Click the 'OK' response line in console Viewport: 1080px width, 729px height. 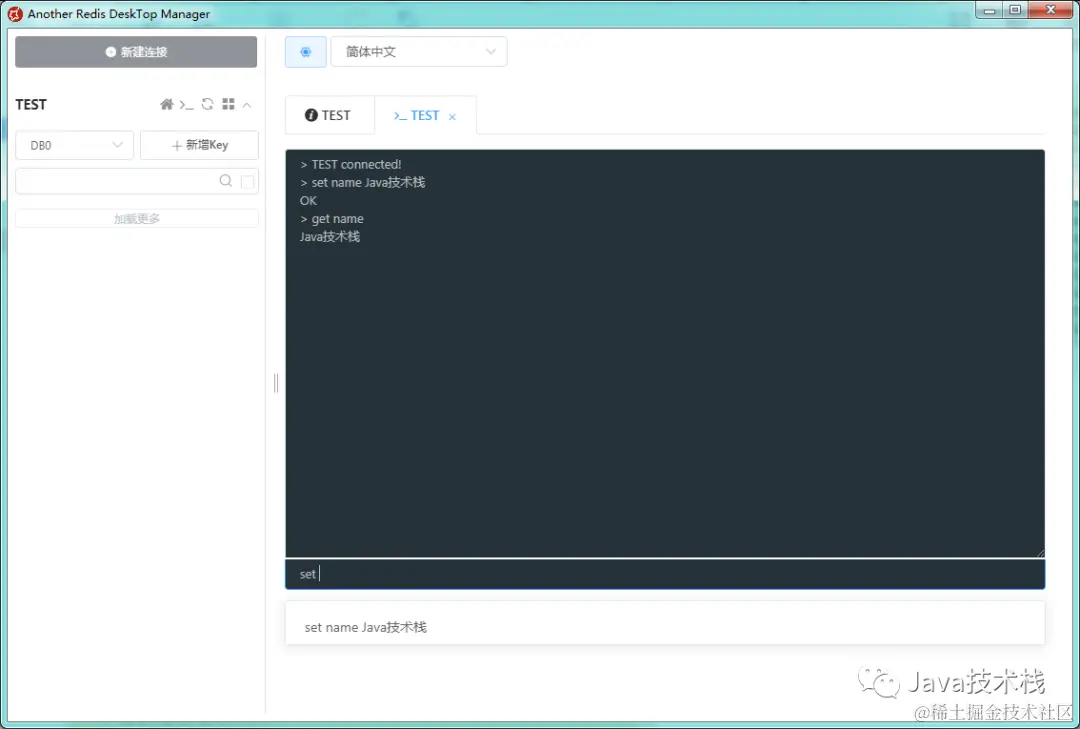(x=308, y=201)
